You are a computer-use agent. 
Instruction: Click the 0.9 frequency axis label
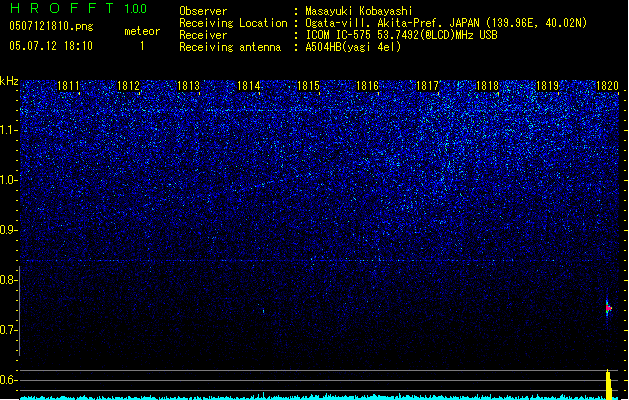(9, 230)
